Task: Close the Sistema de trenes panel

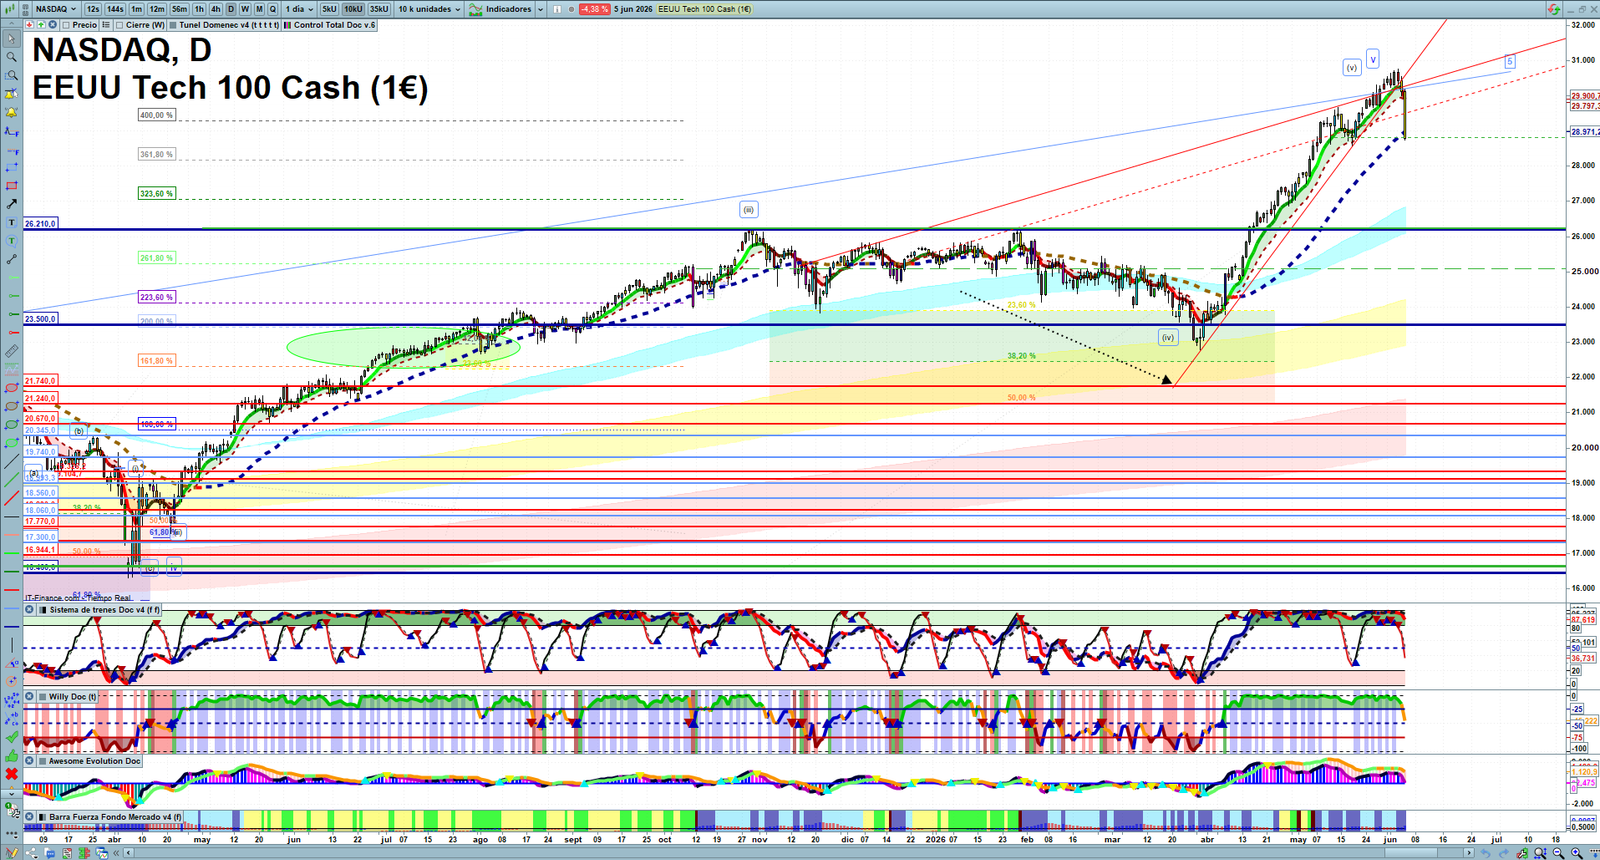Action: 30,609
